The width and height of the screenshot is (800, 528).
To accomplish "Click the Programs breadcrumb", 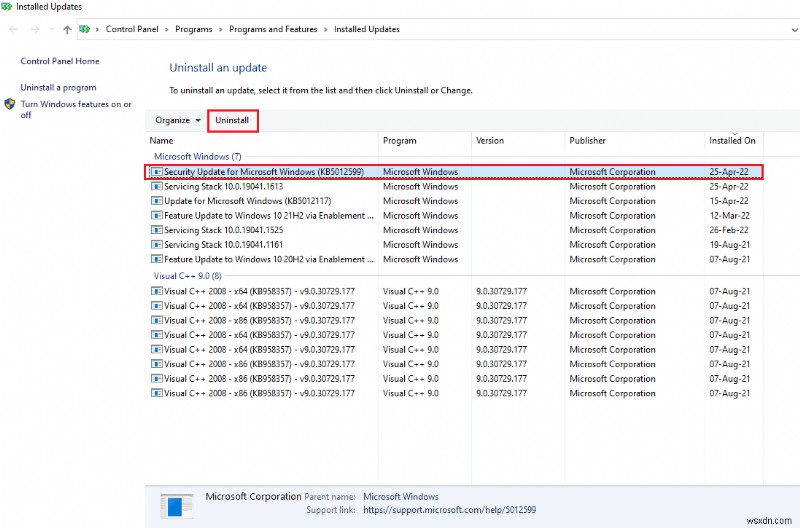I will pos(193,29).
